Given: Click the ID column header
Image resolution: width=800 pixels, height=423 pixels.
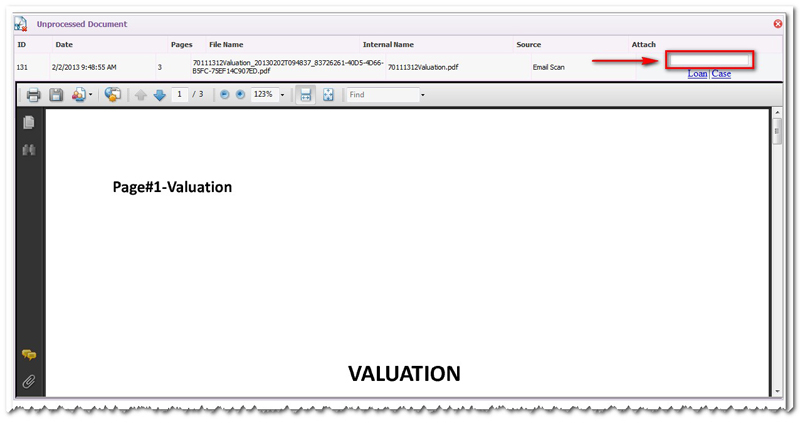Looking at the screenshot, I should (21, 44).
